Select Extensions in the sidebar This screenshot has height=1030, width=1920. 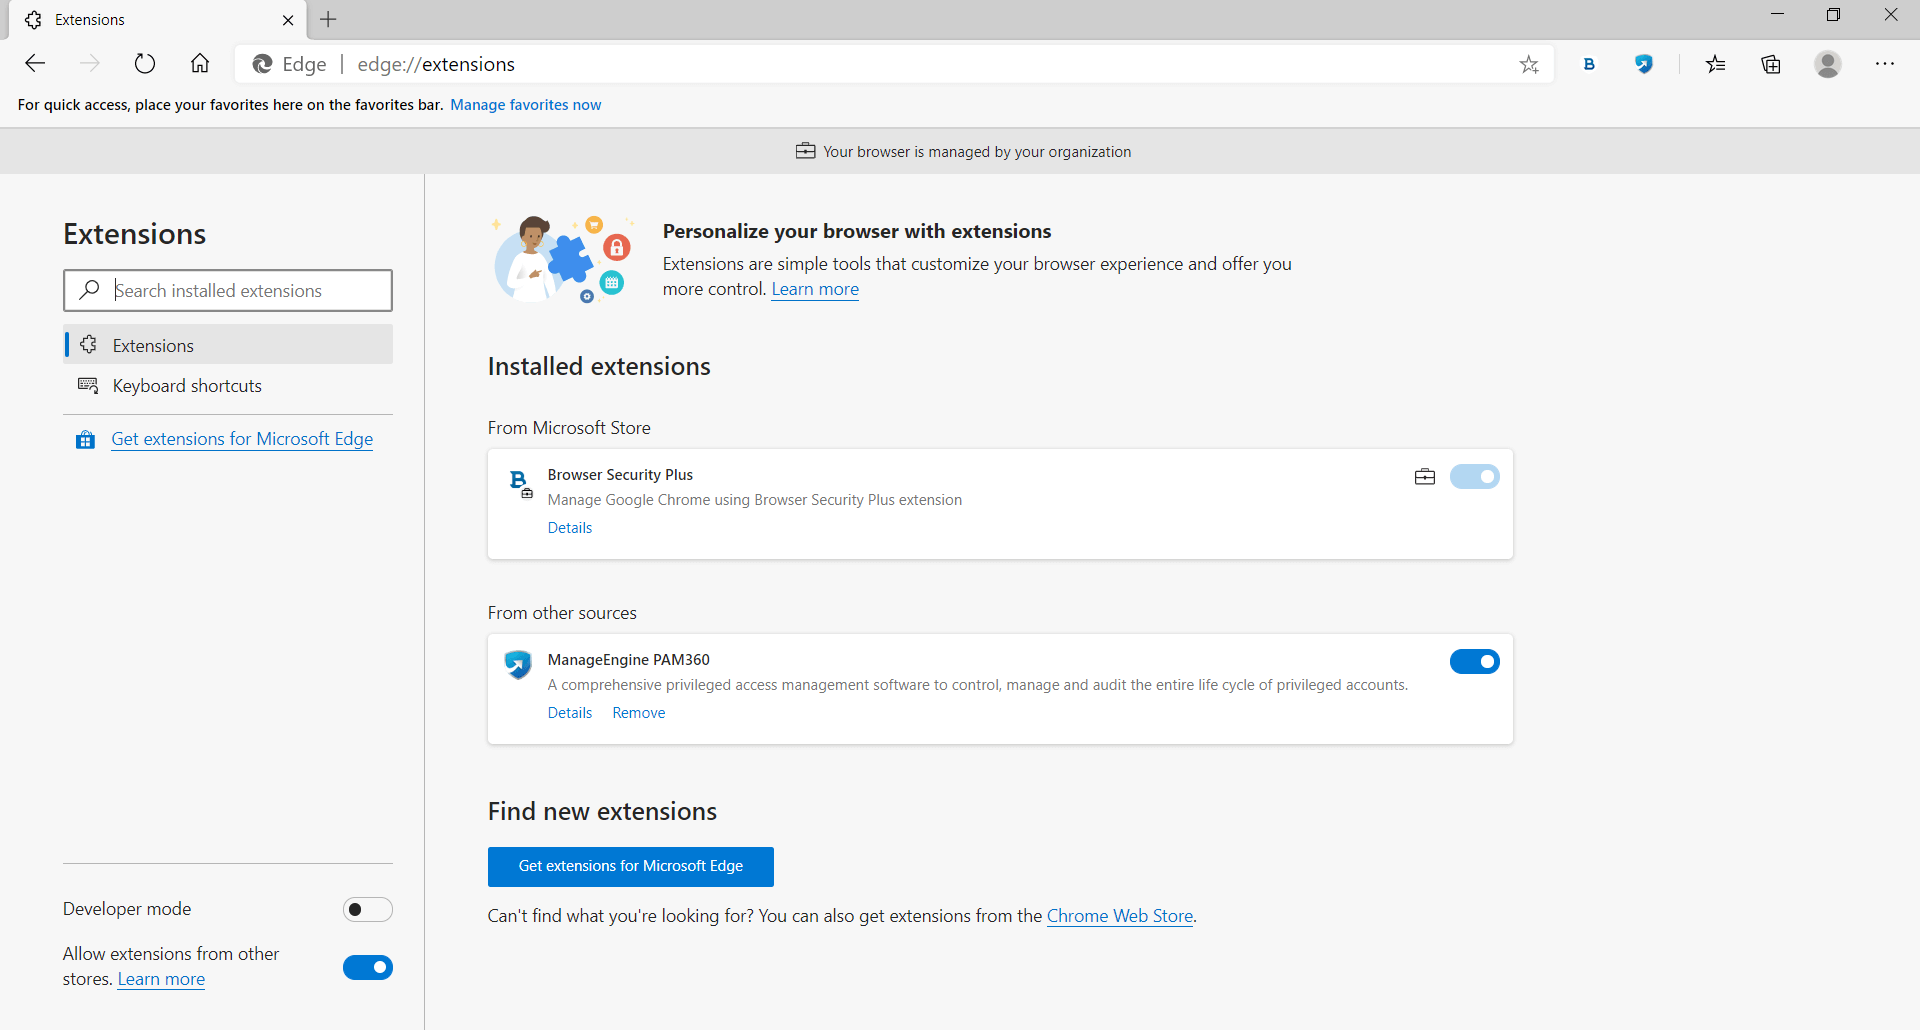click(153, 345)
